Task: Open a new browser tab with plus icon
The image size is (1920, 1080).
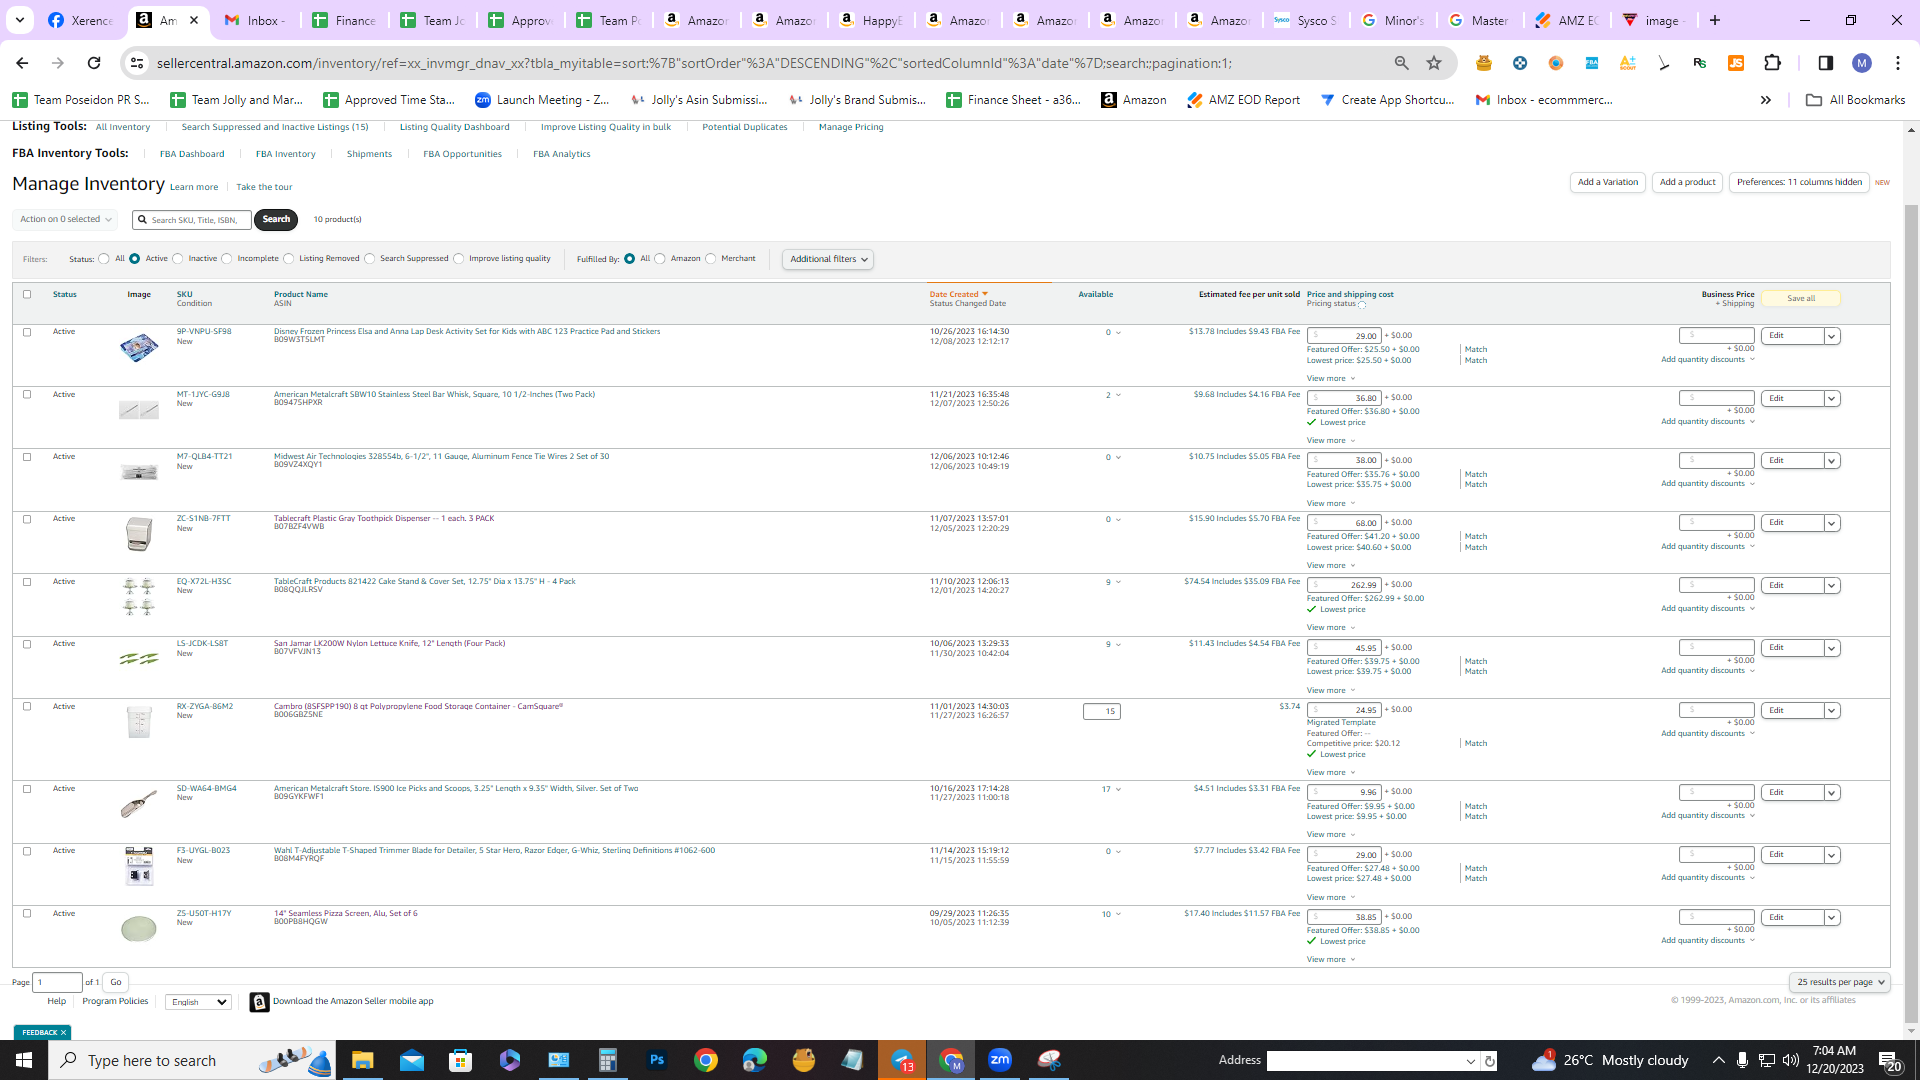Action: coord(1715,20)
